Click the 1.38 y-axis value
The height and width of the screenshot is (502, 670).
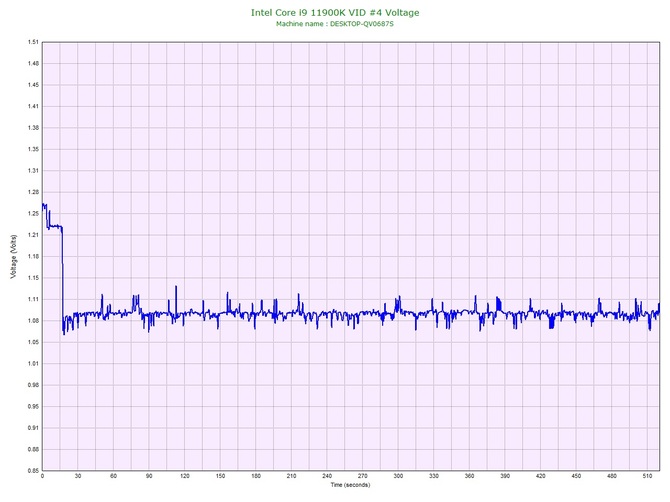tap(33, 128)
